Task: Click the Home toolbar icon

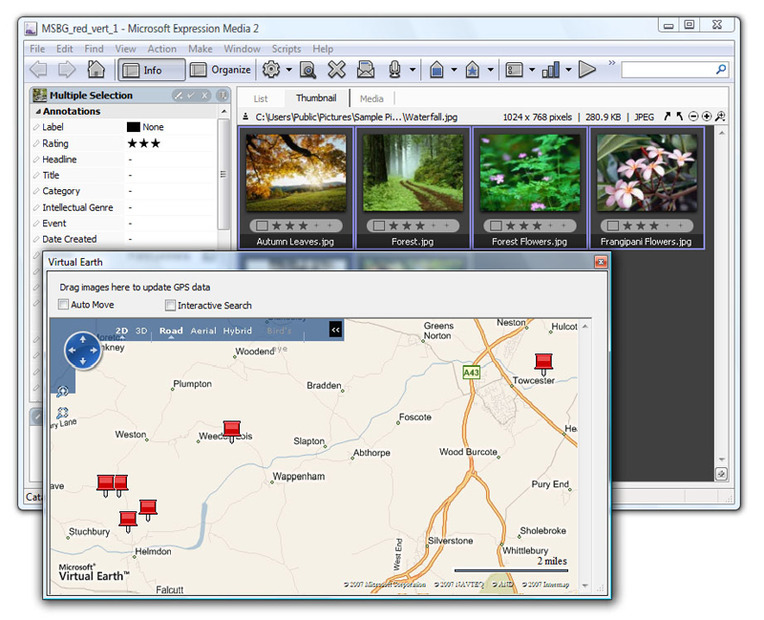Action: click(x=96, y=69)
